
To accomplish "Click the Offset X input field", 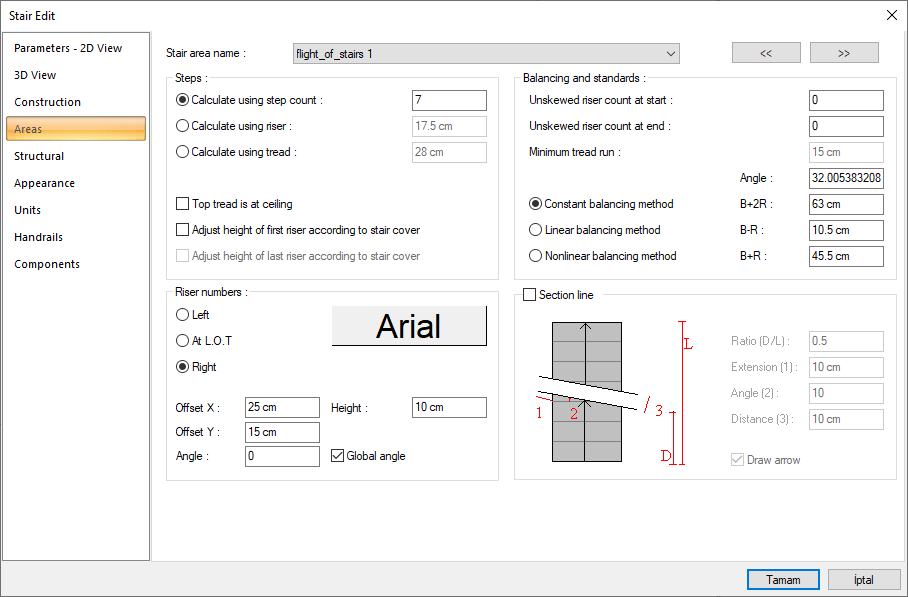I will (281, 407).
